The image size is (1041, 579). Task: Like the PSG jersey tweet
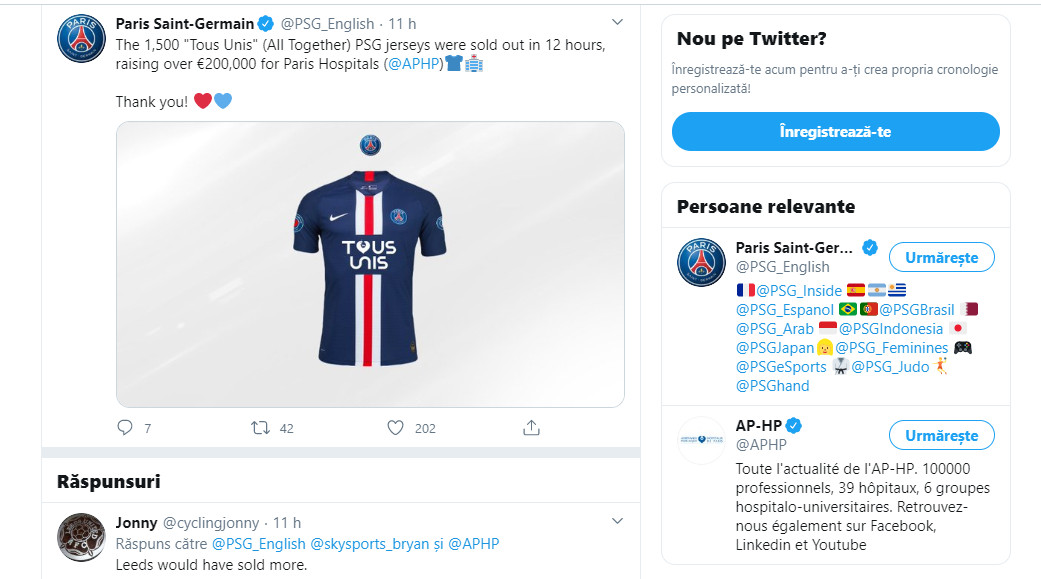click(395, 428)
